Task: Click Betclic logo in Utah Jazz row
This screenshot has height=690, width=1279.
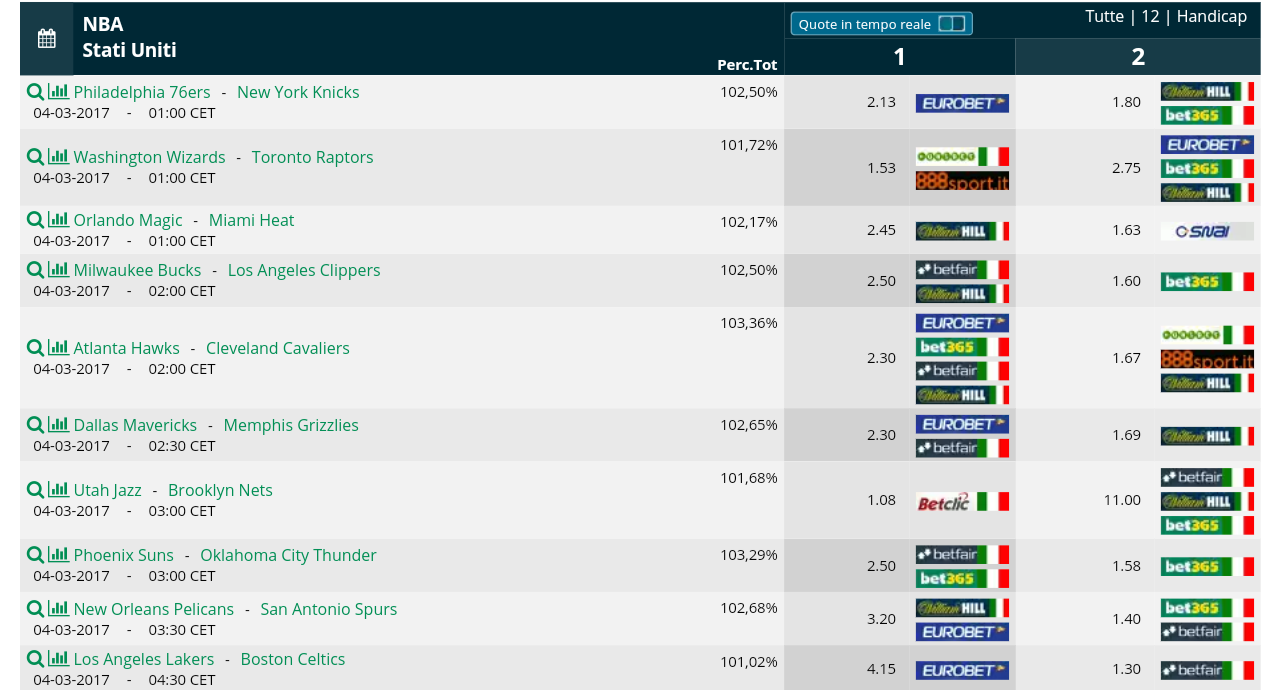Action: (x=962, y=501)
